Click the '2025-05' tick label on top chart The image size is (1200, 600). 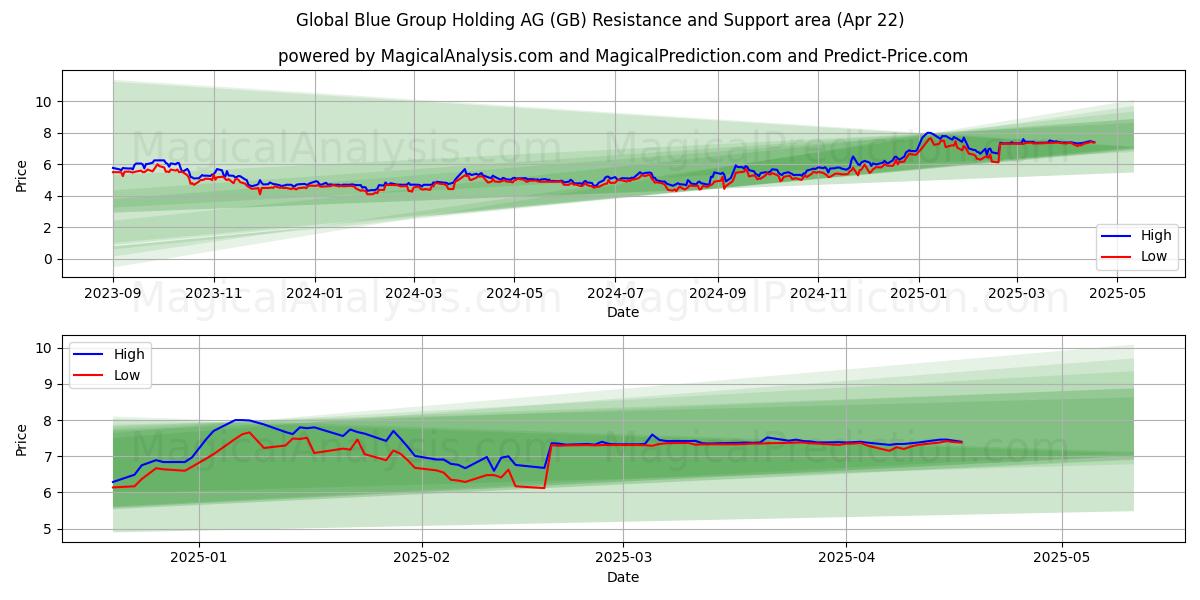tap(1117, 294)
